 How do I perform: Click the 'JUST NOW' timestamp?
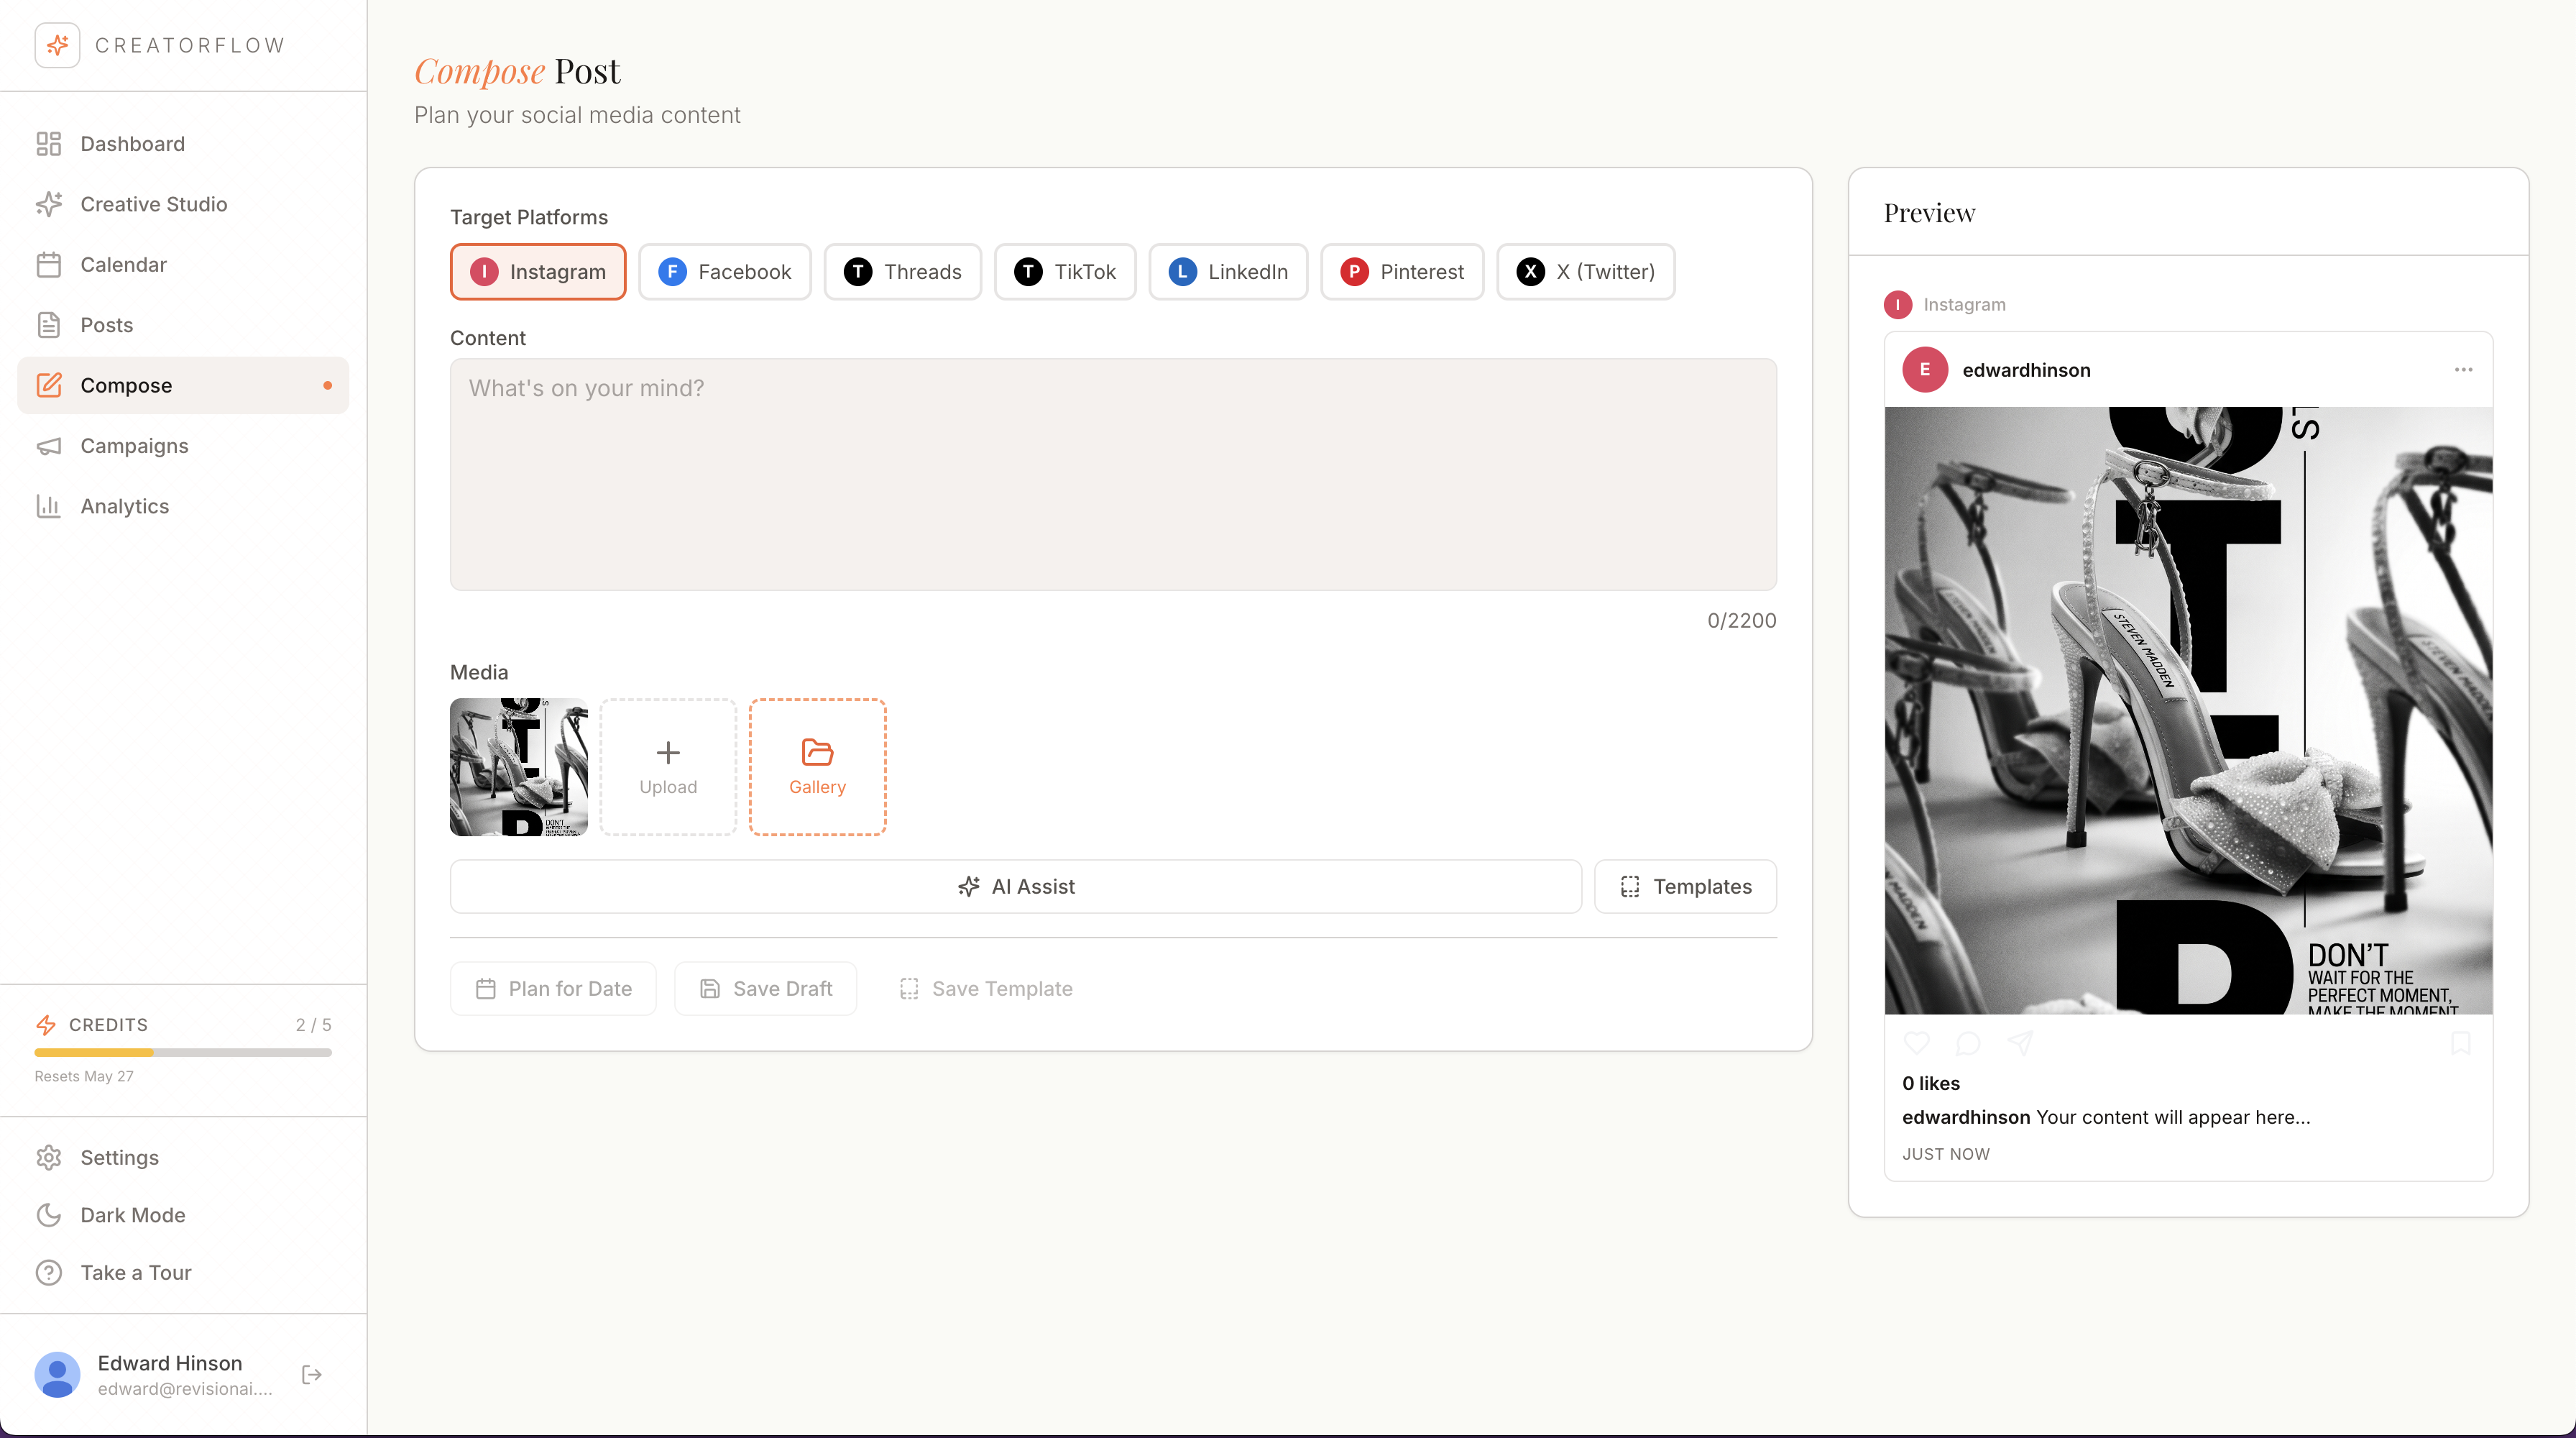coord(1946,1154)
